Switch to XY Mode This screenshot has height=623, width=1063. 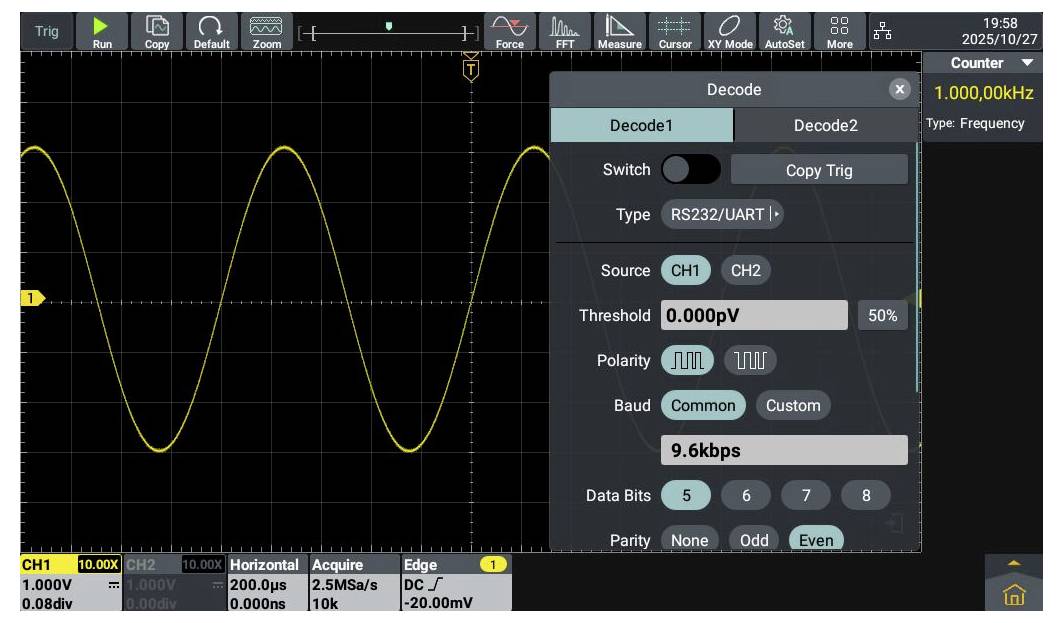730,31
